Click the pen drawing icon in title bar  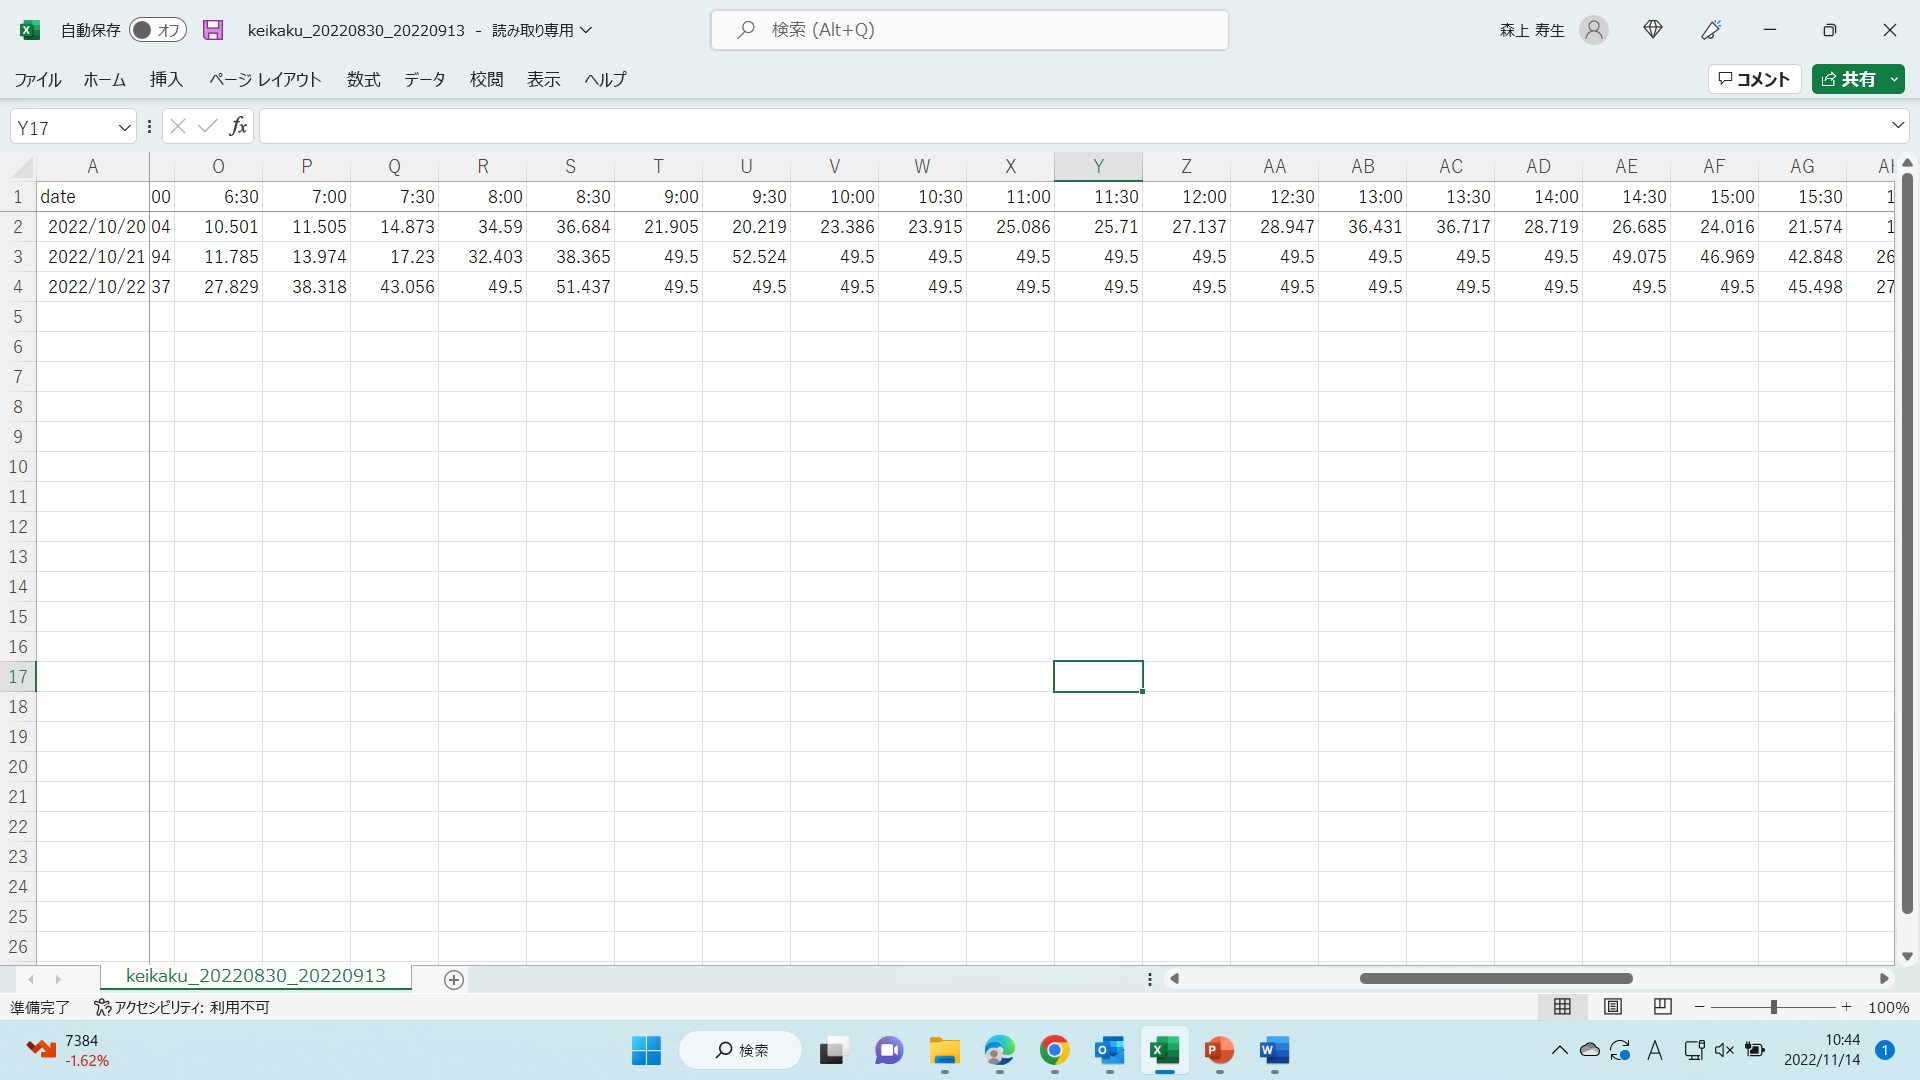pos(1711,30)
